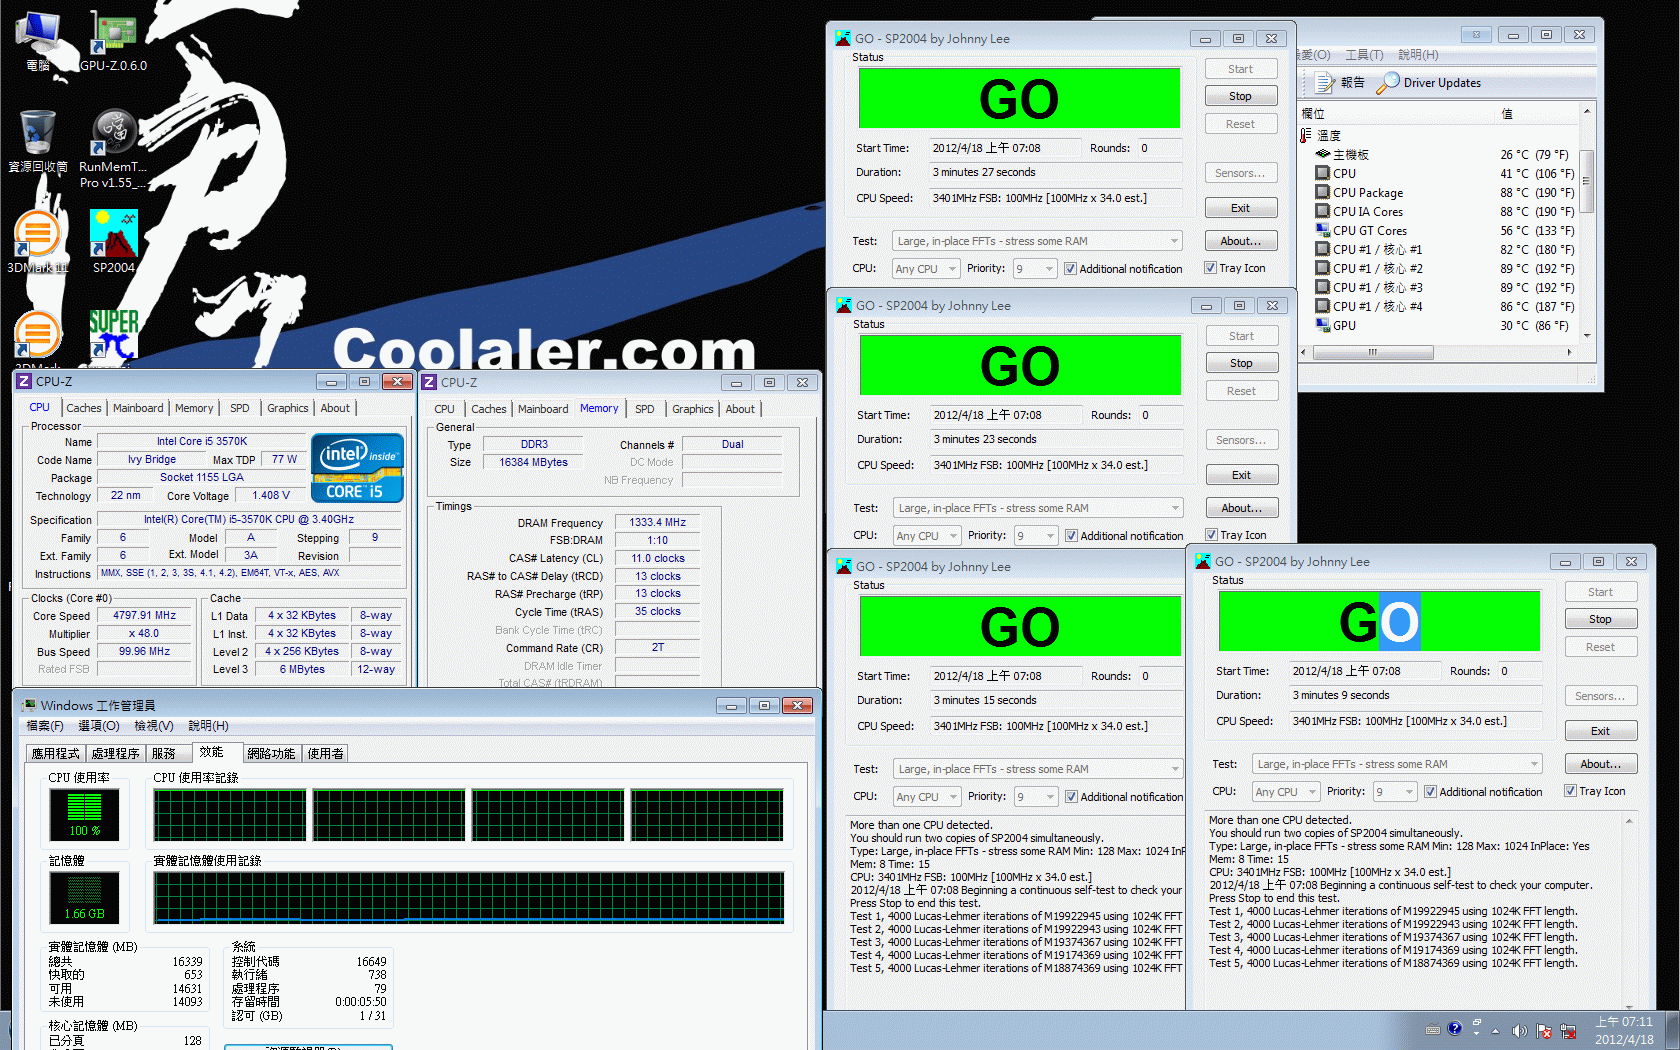Click Exit in the 23-seconds SP2004 window
The height and width of the screenshot is (1050, 1680).
pos(1241,475)
